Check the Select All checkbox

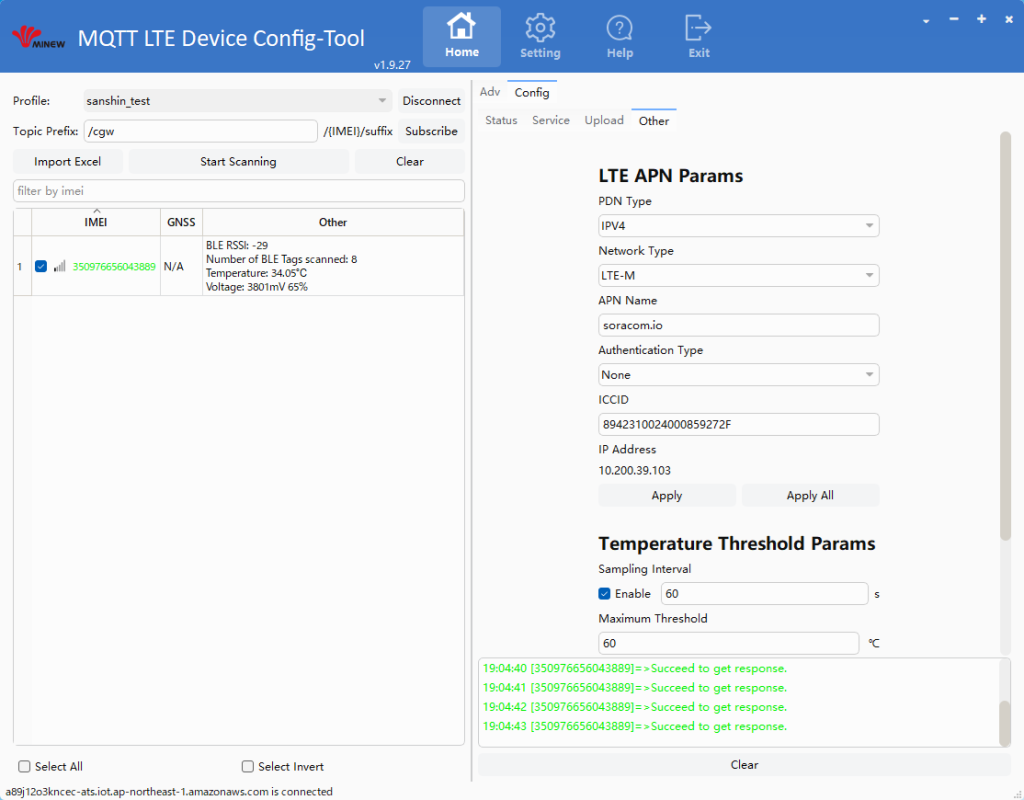click(x=24, y=767)
